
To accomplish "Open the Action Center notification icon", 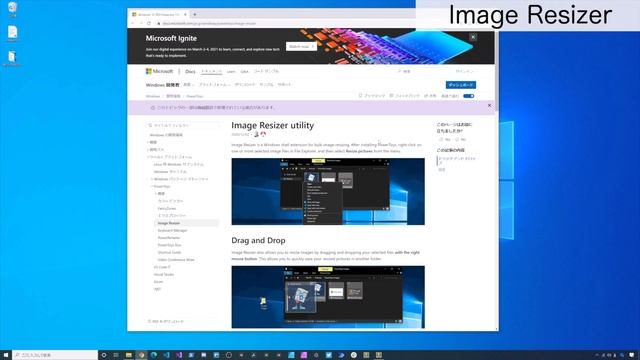I will click(632, 355).
